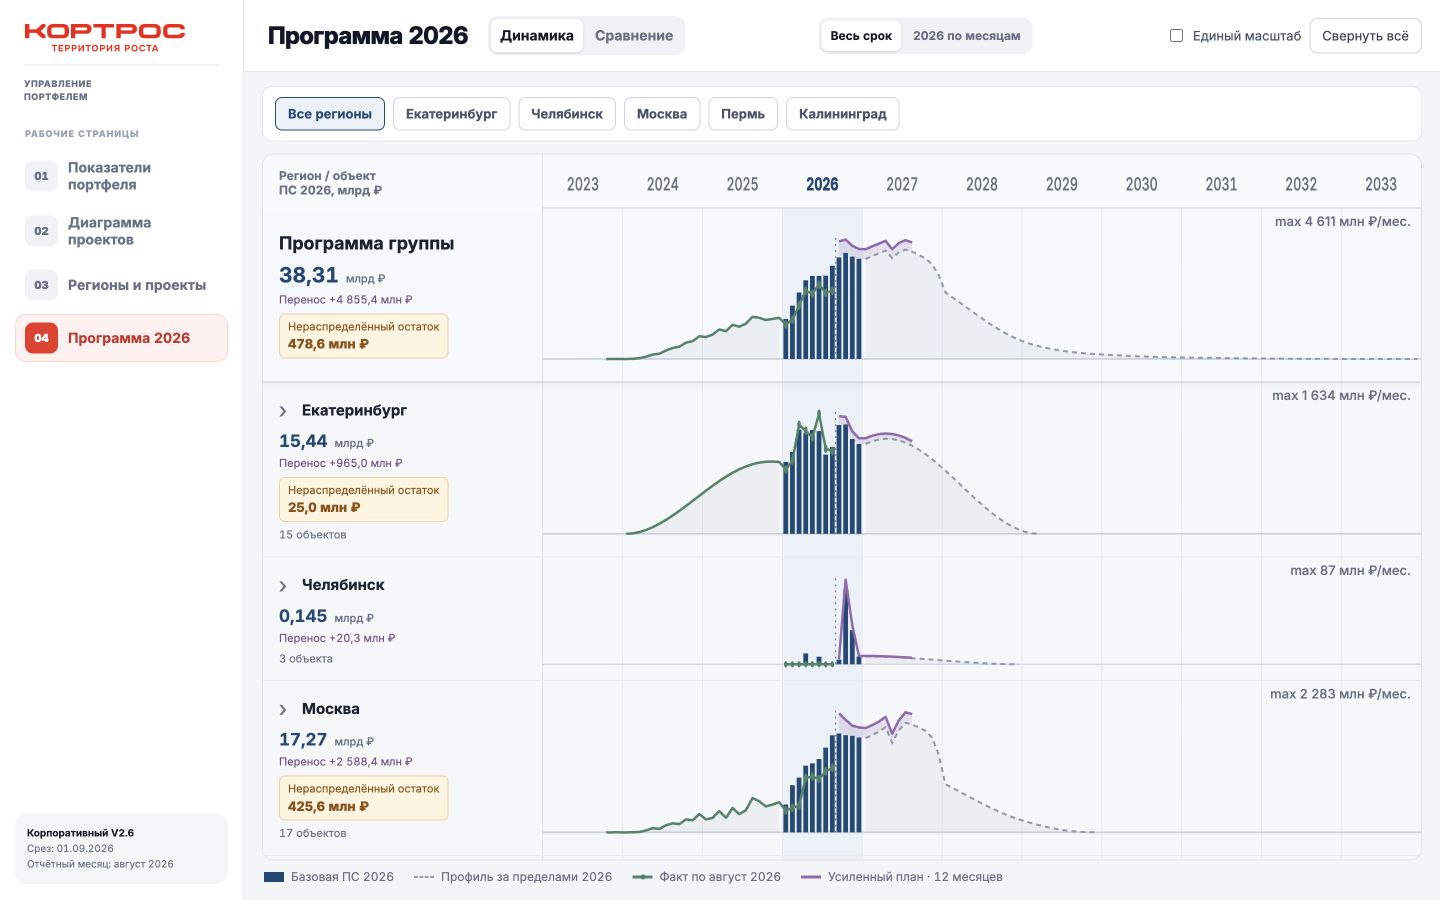Viewport: 1440px width, 900px height.
Task: Click Нераспределённый остаток 425,6 млн badge
Action: coord(363,798)
